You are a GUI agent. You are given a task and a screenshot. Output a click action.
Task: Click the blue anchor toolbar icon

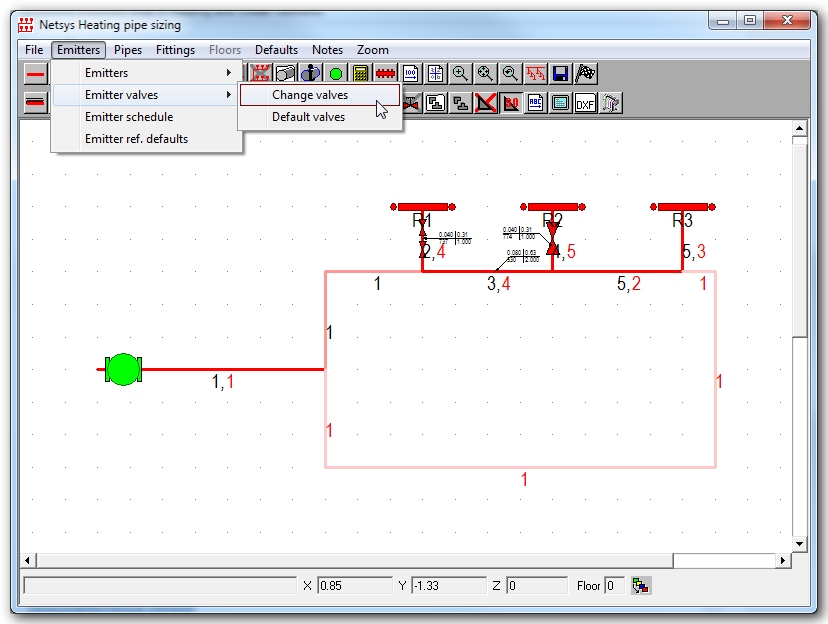pyautogui.click(x=310, y=73)
